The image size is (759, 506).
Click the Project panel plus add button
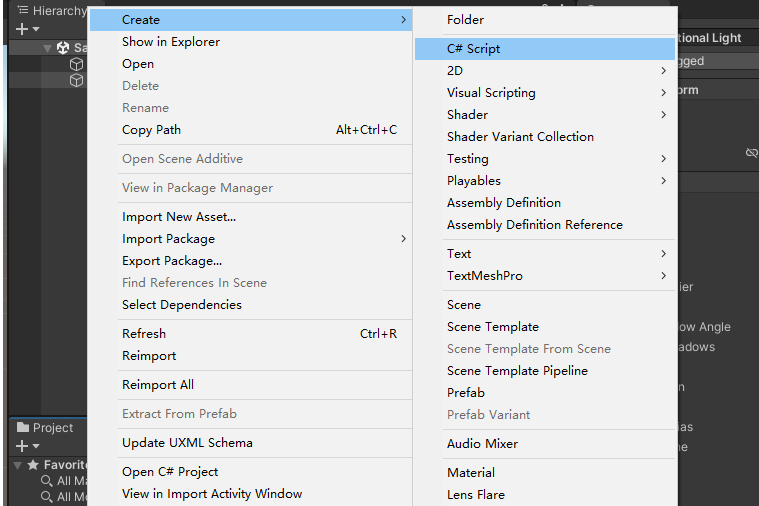22,445
